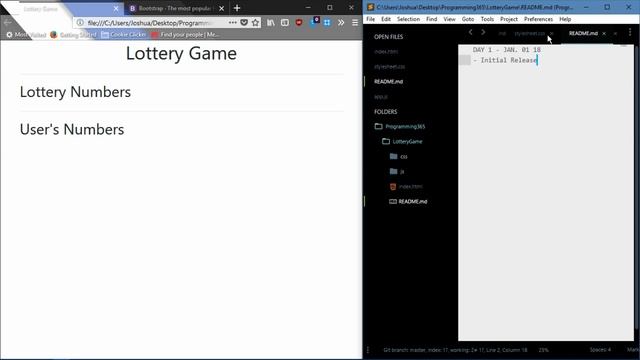Select README.md in Open Files
Image resolution: width=640 pixels, height=360 pixels.
tap(388, 82)
